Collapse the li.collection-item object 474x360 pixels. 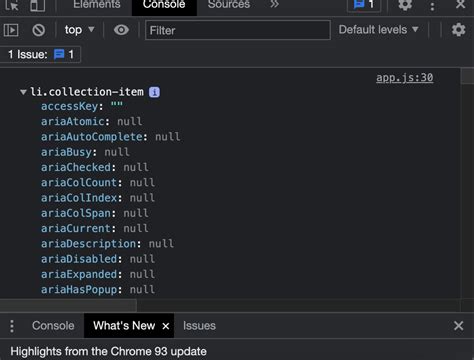pyautogui.click(x=23, y=92)
